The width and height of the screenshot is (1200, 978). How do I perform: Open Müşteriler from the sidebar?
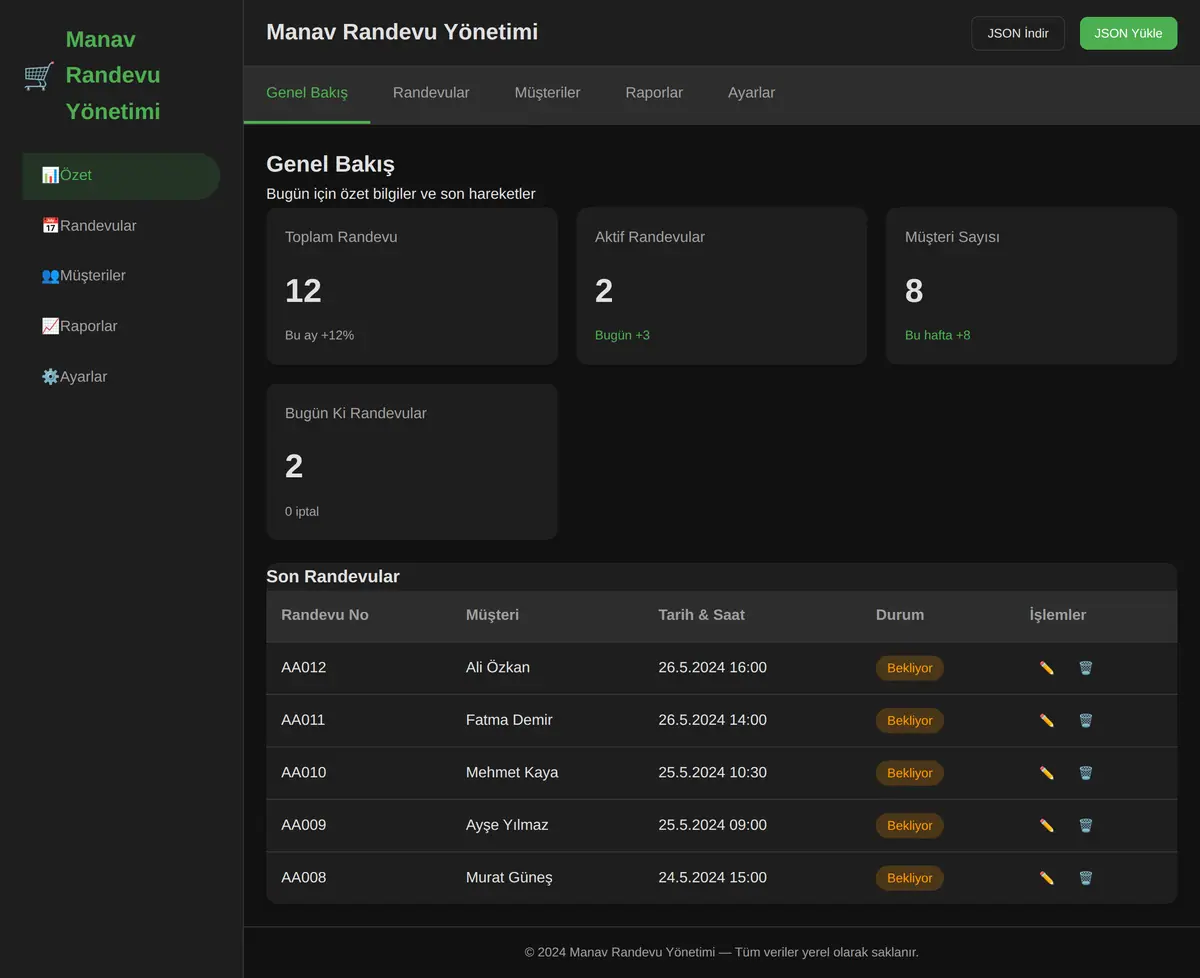[x=121, y=276]
